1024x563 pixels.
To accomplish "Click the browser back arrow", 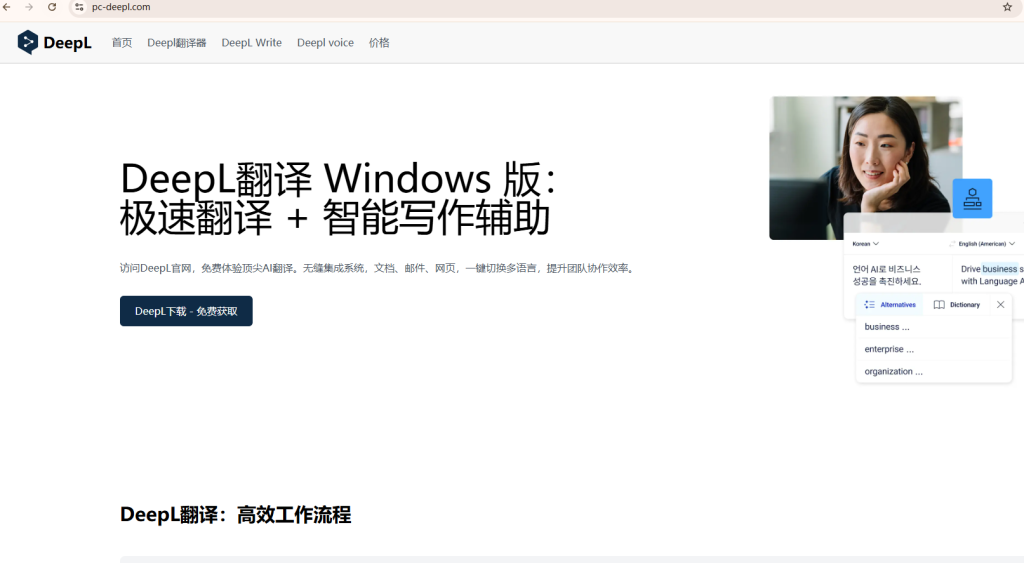I will (x=7, y=7).
